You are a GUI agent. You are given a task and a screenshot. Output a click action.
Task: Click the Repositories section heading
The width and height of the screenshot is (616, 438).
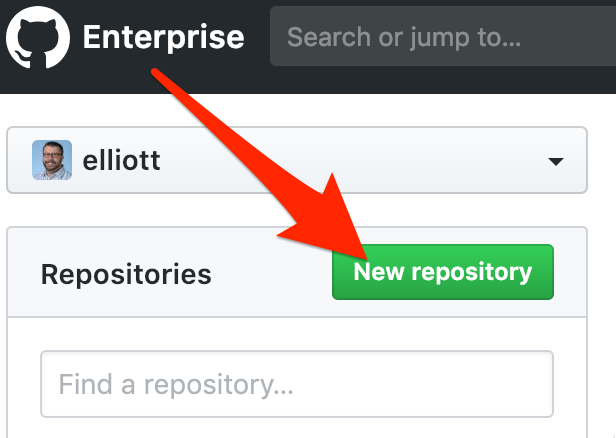click(x=126, y=274)
